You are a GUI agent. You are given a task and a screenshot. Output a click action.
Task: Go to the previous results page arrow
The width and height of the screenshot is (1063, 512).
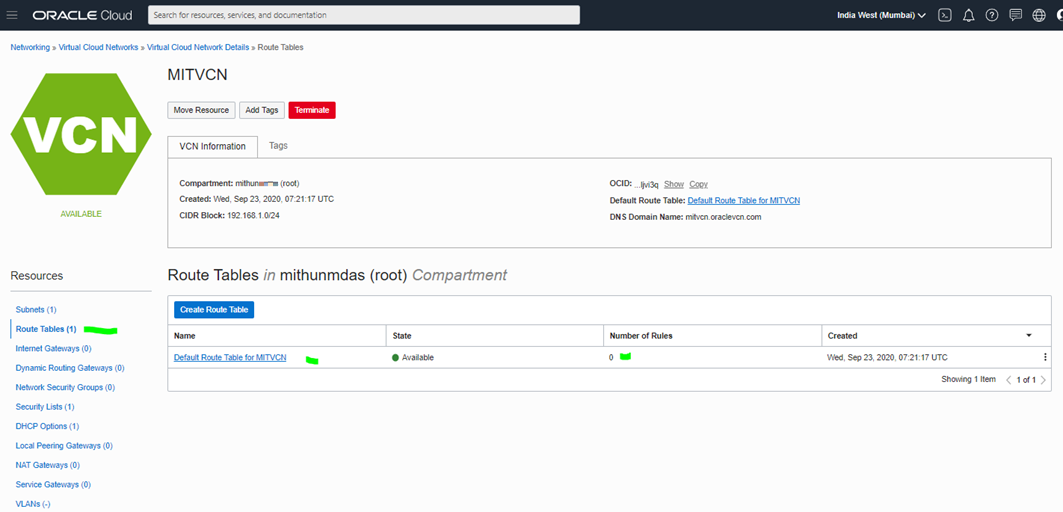coord(1008,380)
